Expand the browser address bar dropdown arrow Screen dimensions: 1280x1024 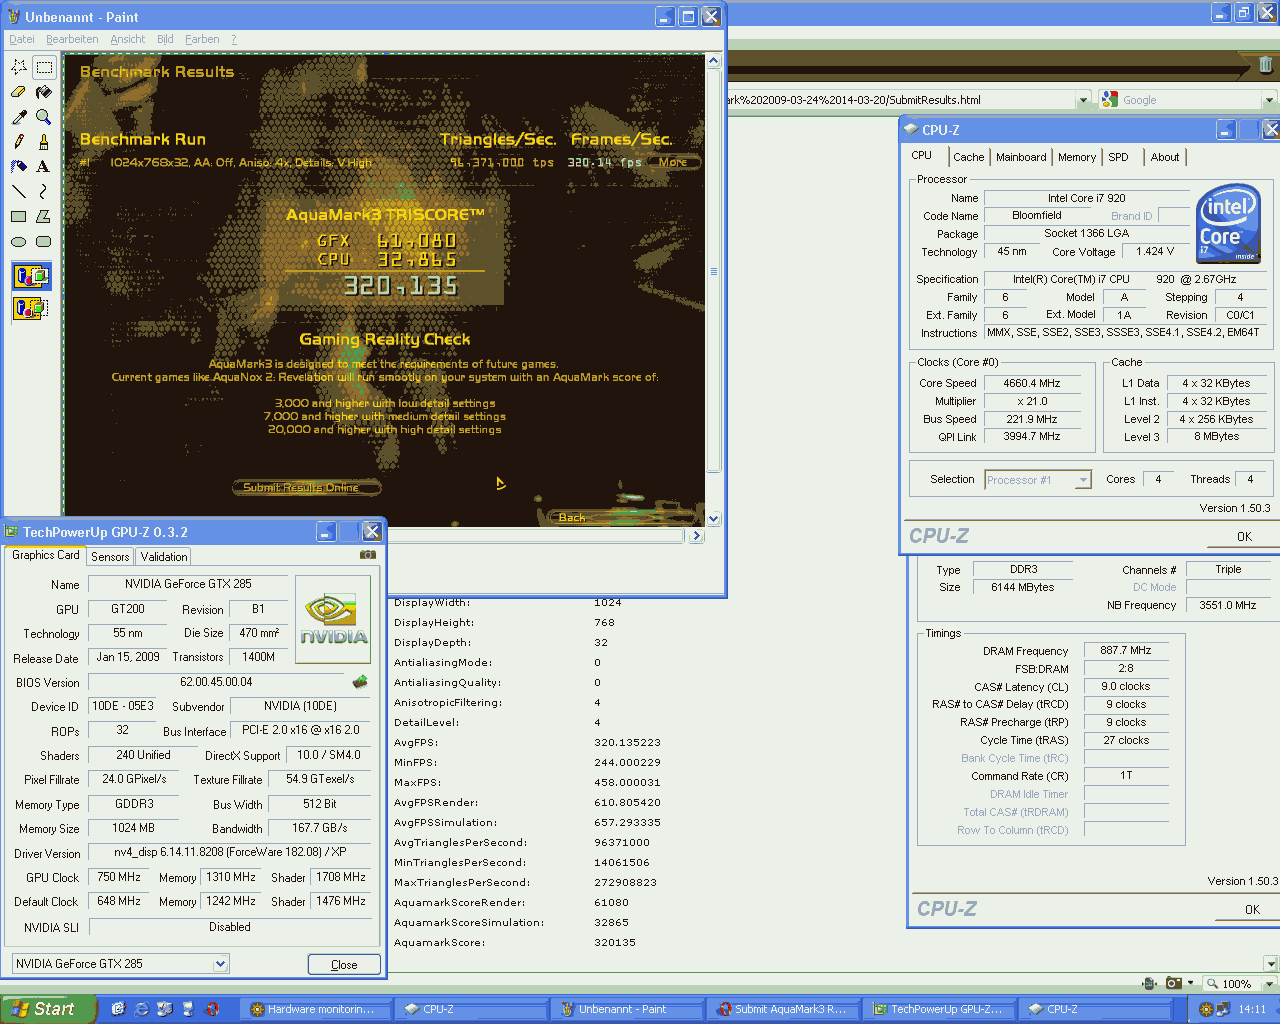[x=1083, y=100]
